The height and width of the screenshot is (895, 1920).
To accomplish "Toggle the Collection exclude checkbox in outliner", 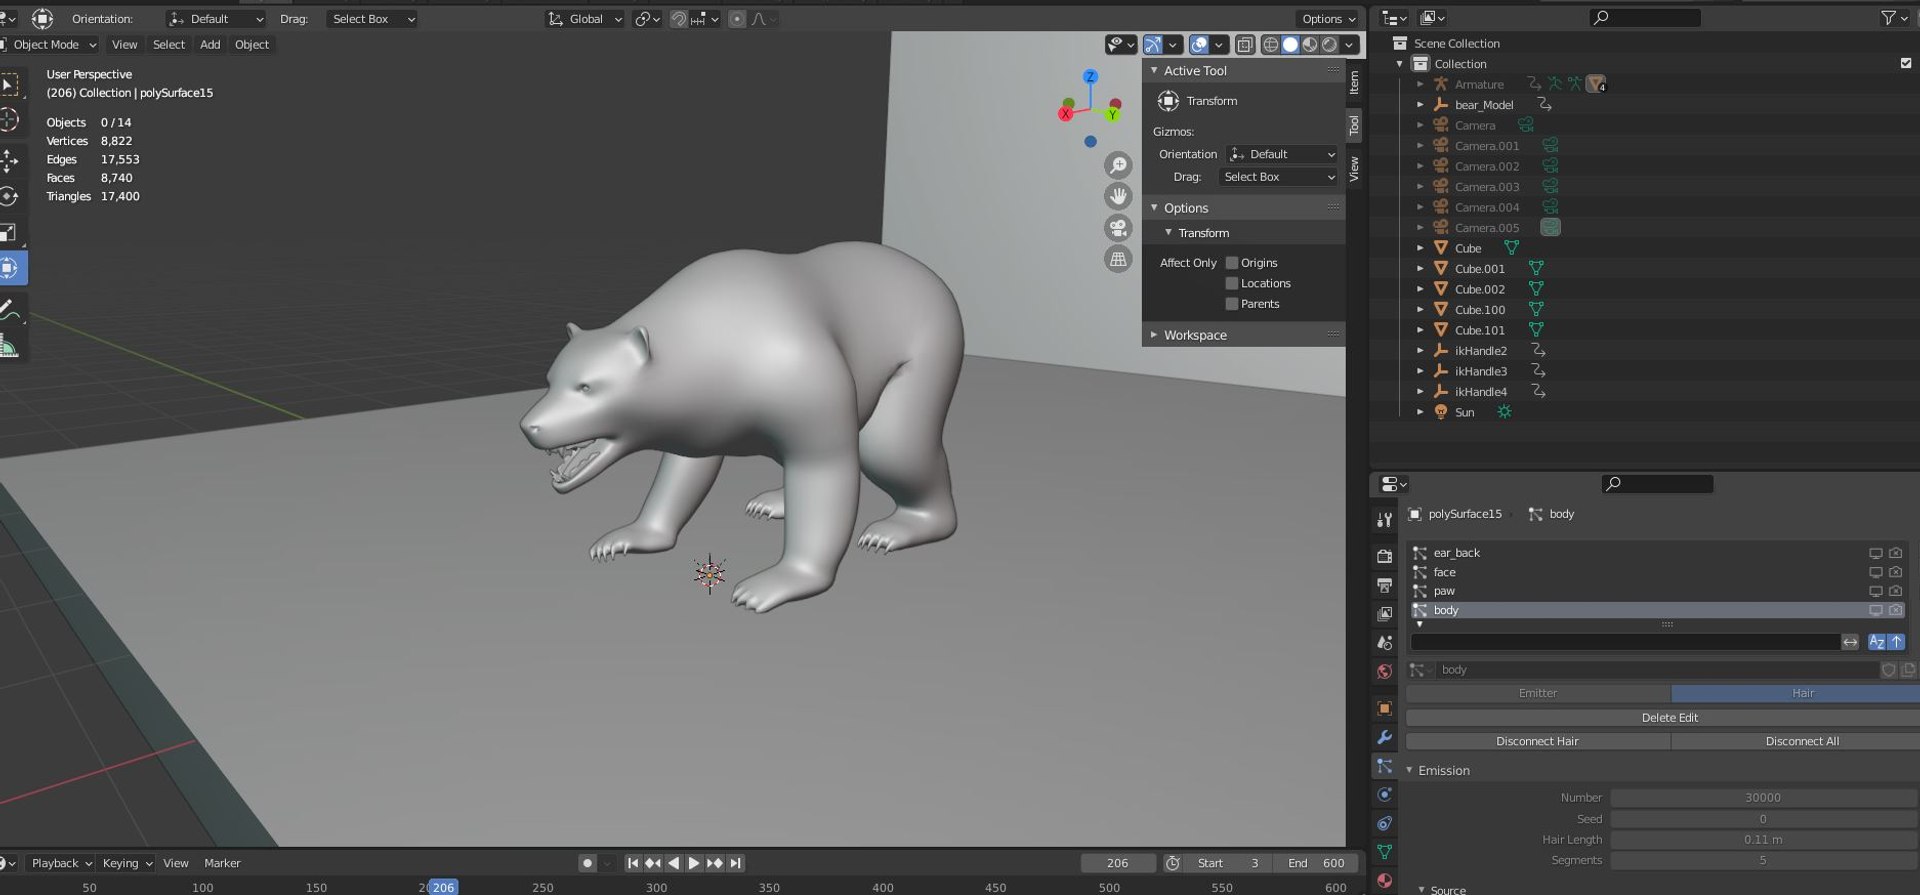I will [1906, 63].
